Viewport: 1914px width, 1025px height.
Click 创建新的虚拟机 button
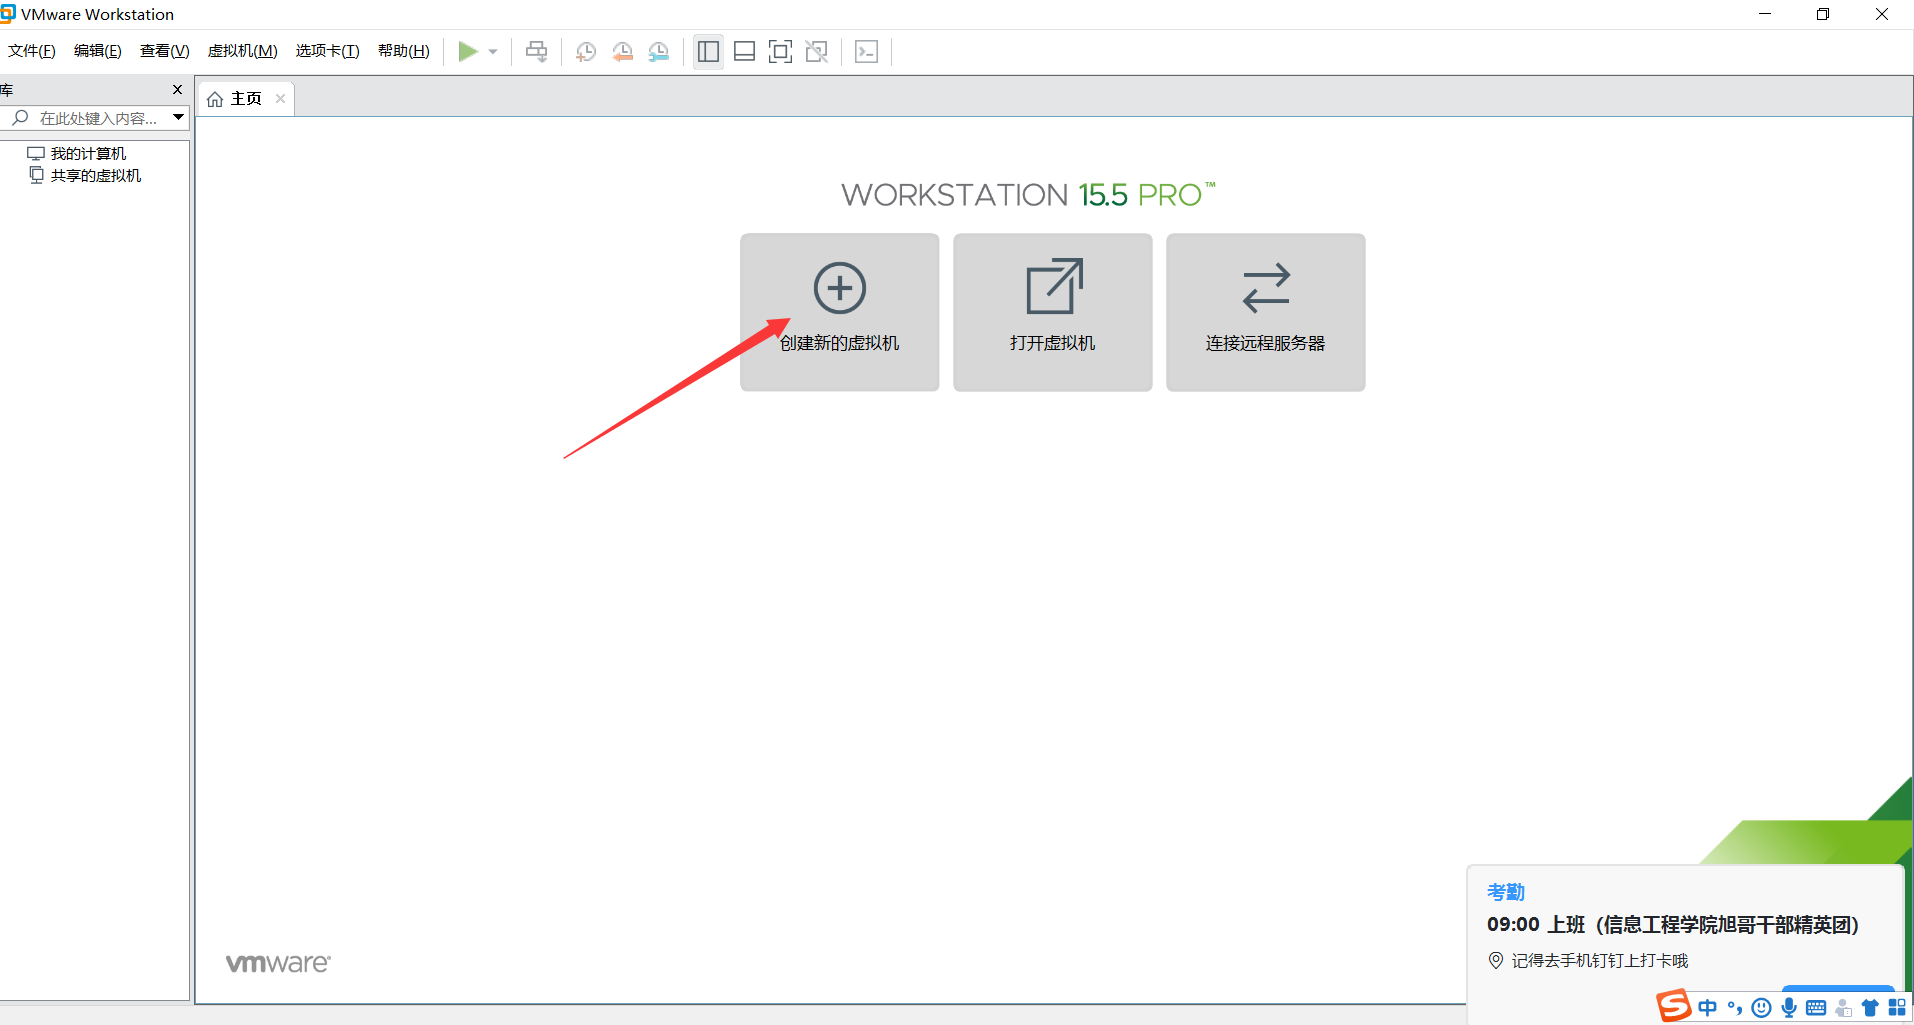tap(840, 312)
